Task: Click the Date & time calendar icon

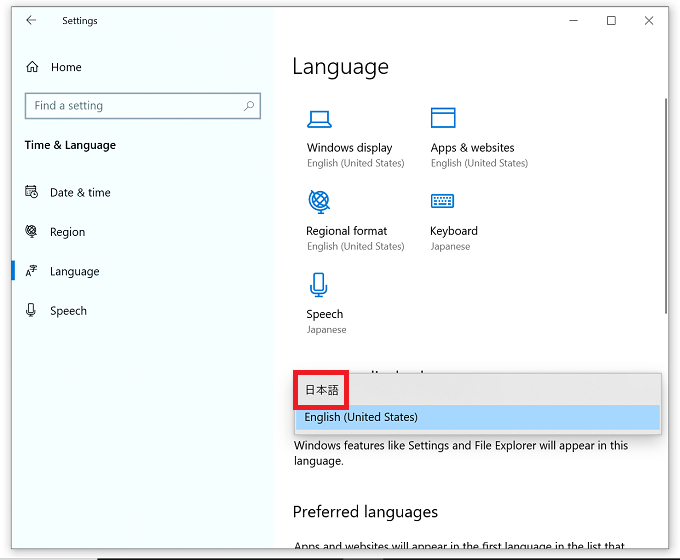Action: [x=31, y=192]
